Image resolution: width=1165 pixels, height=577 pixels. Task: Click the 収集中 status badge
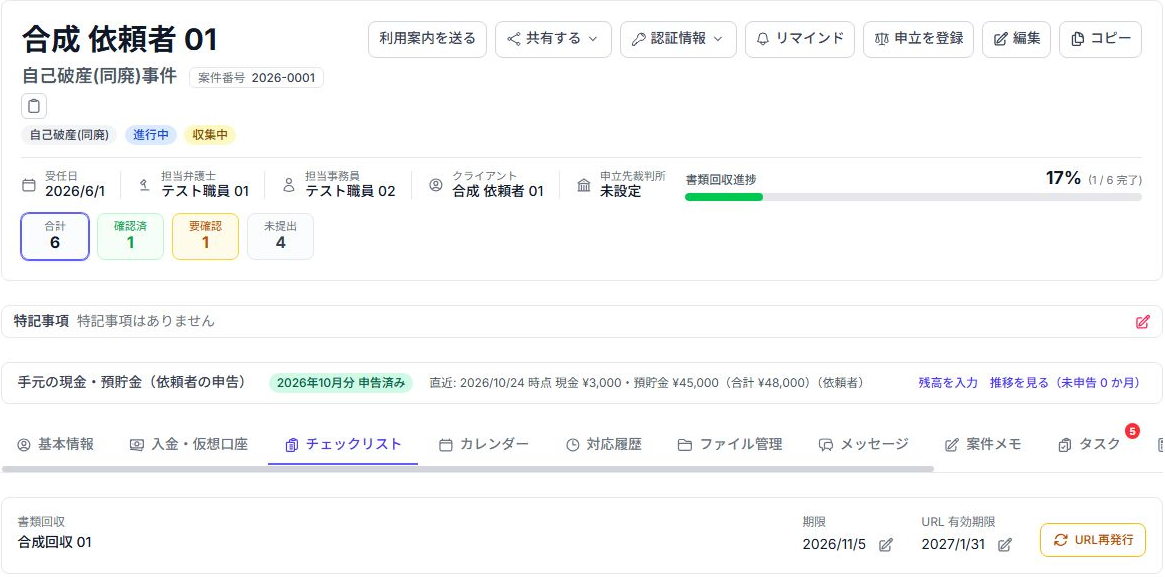pos(210,135)
